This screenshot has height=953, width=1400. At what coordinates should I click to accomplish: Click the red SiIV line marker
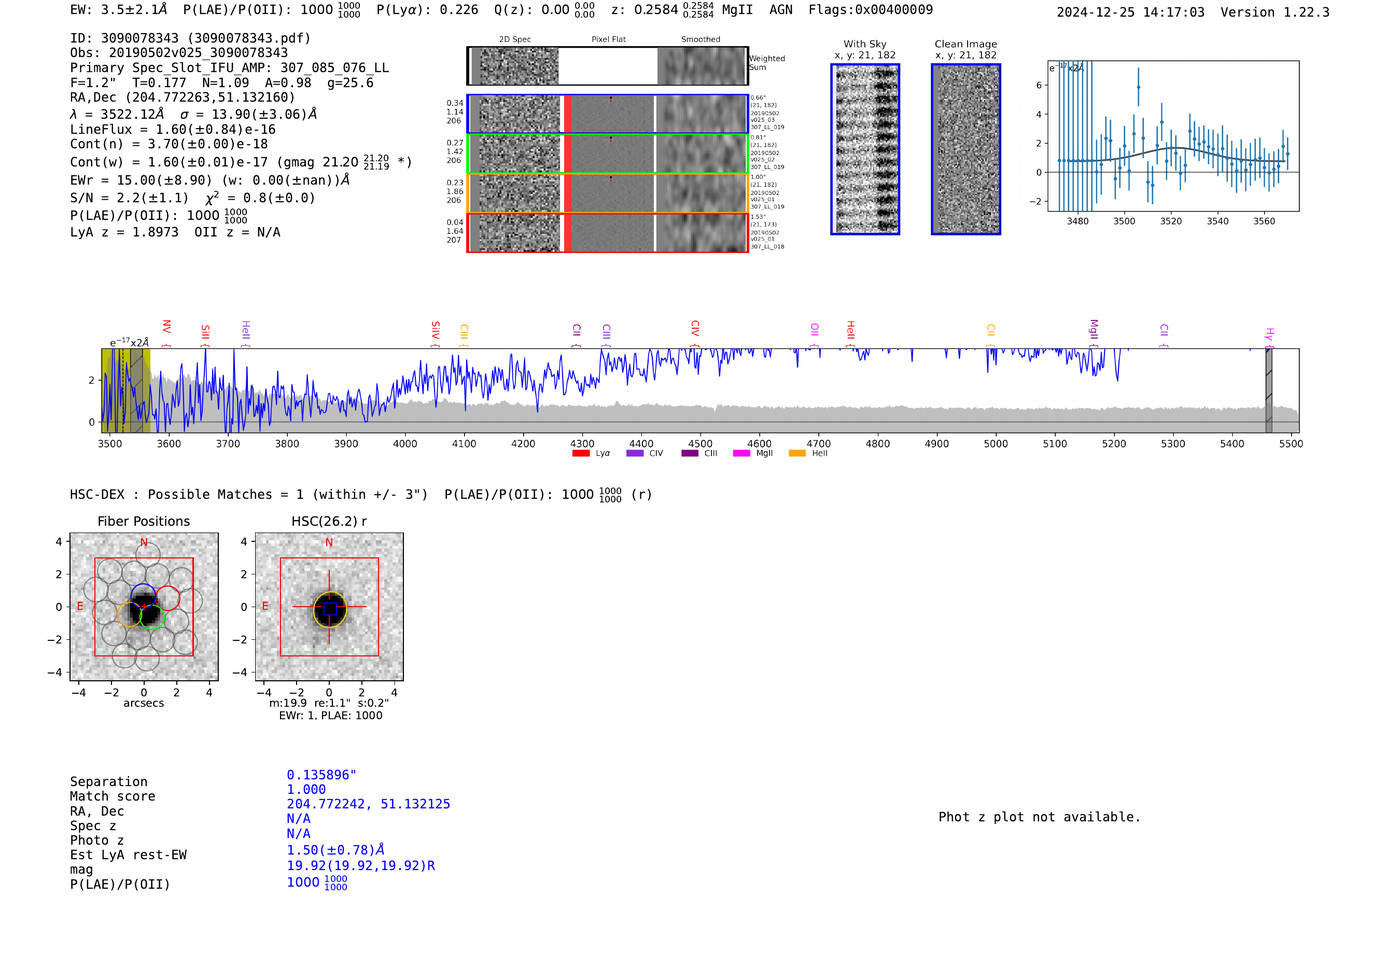[435, 332]
